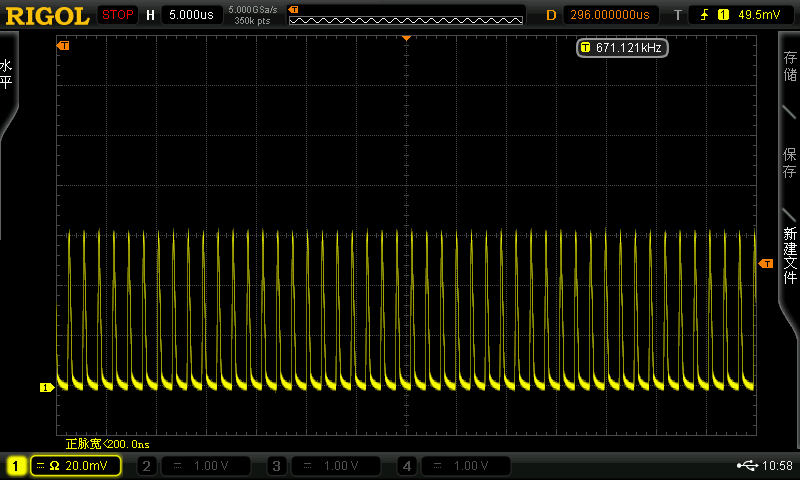
Task: Click the red STOP status button
Action: (118, 15)
